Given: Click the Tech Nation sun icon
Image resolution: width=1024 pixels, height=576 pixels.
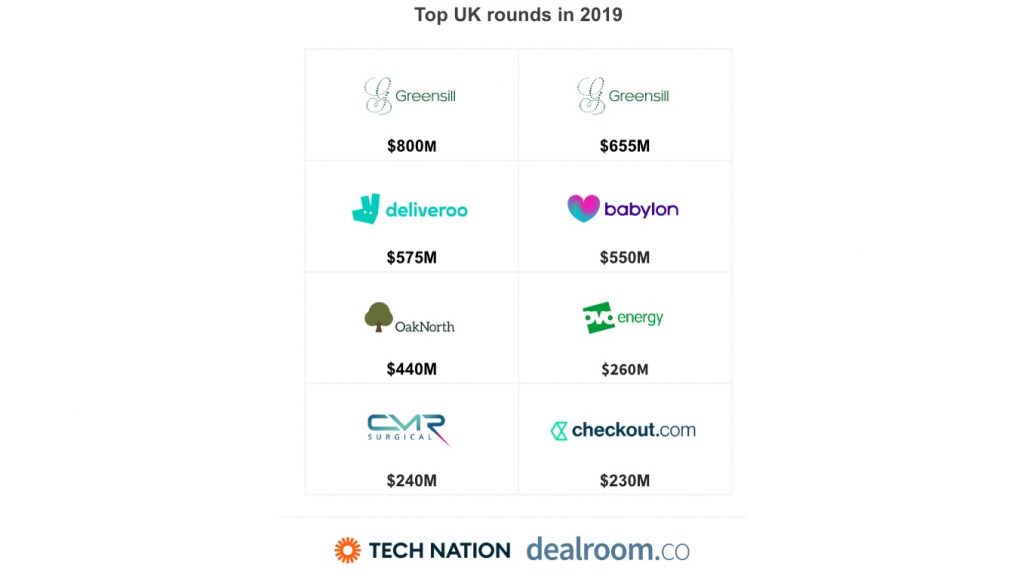Looking at the screenshot, I should click(x=347, y=549).
